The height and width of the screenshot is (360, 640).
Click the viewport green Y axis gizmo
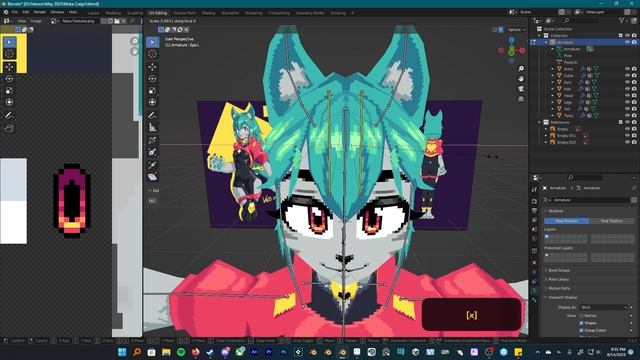click(x=511, y=53)
